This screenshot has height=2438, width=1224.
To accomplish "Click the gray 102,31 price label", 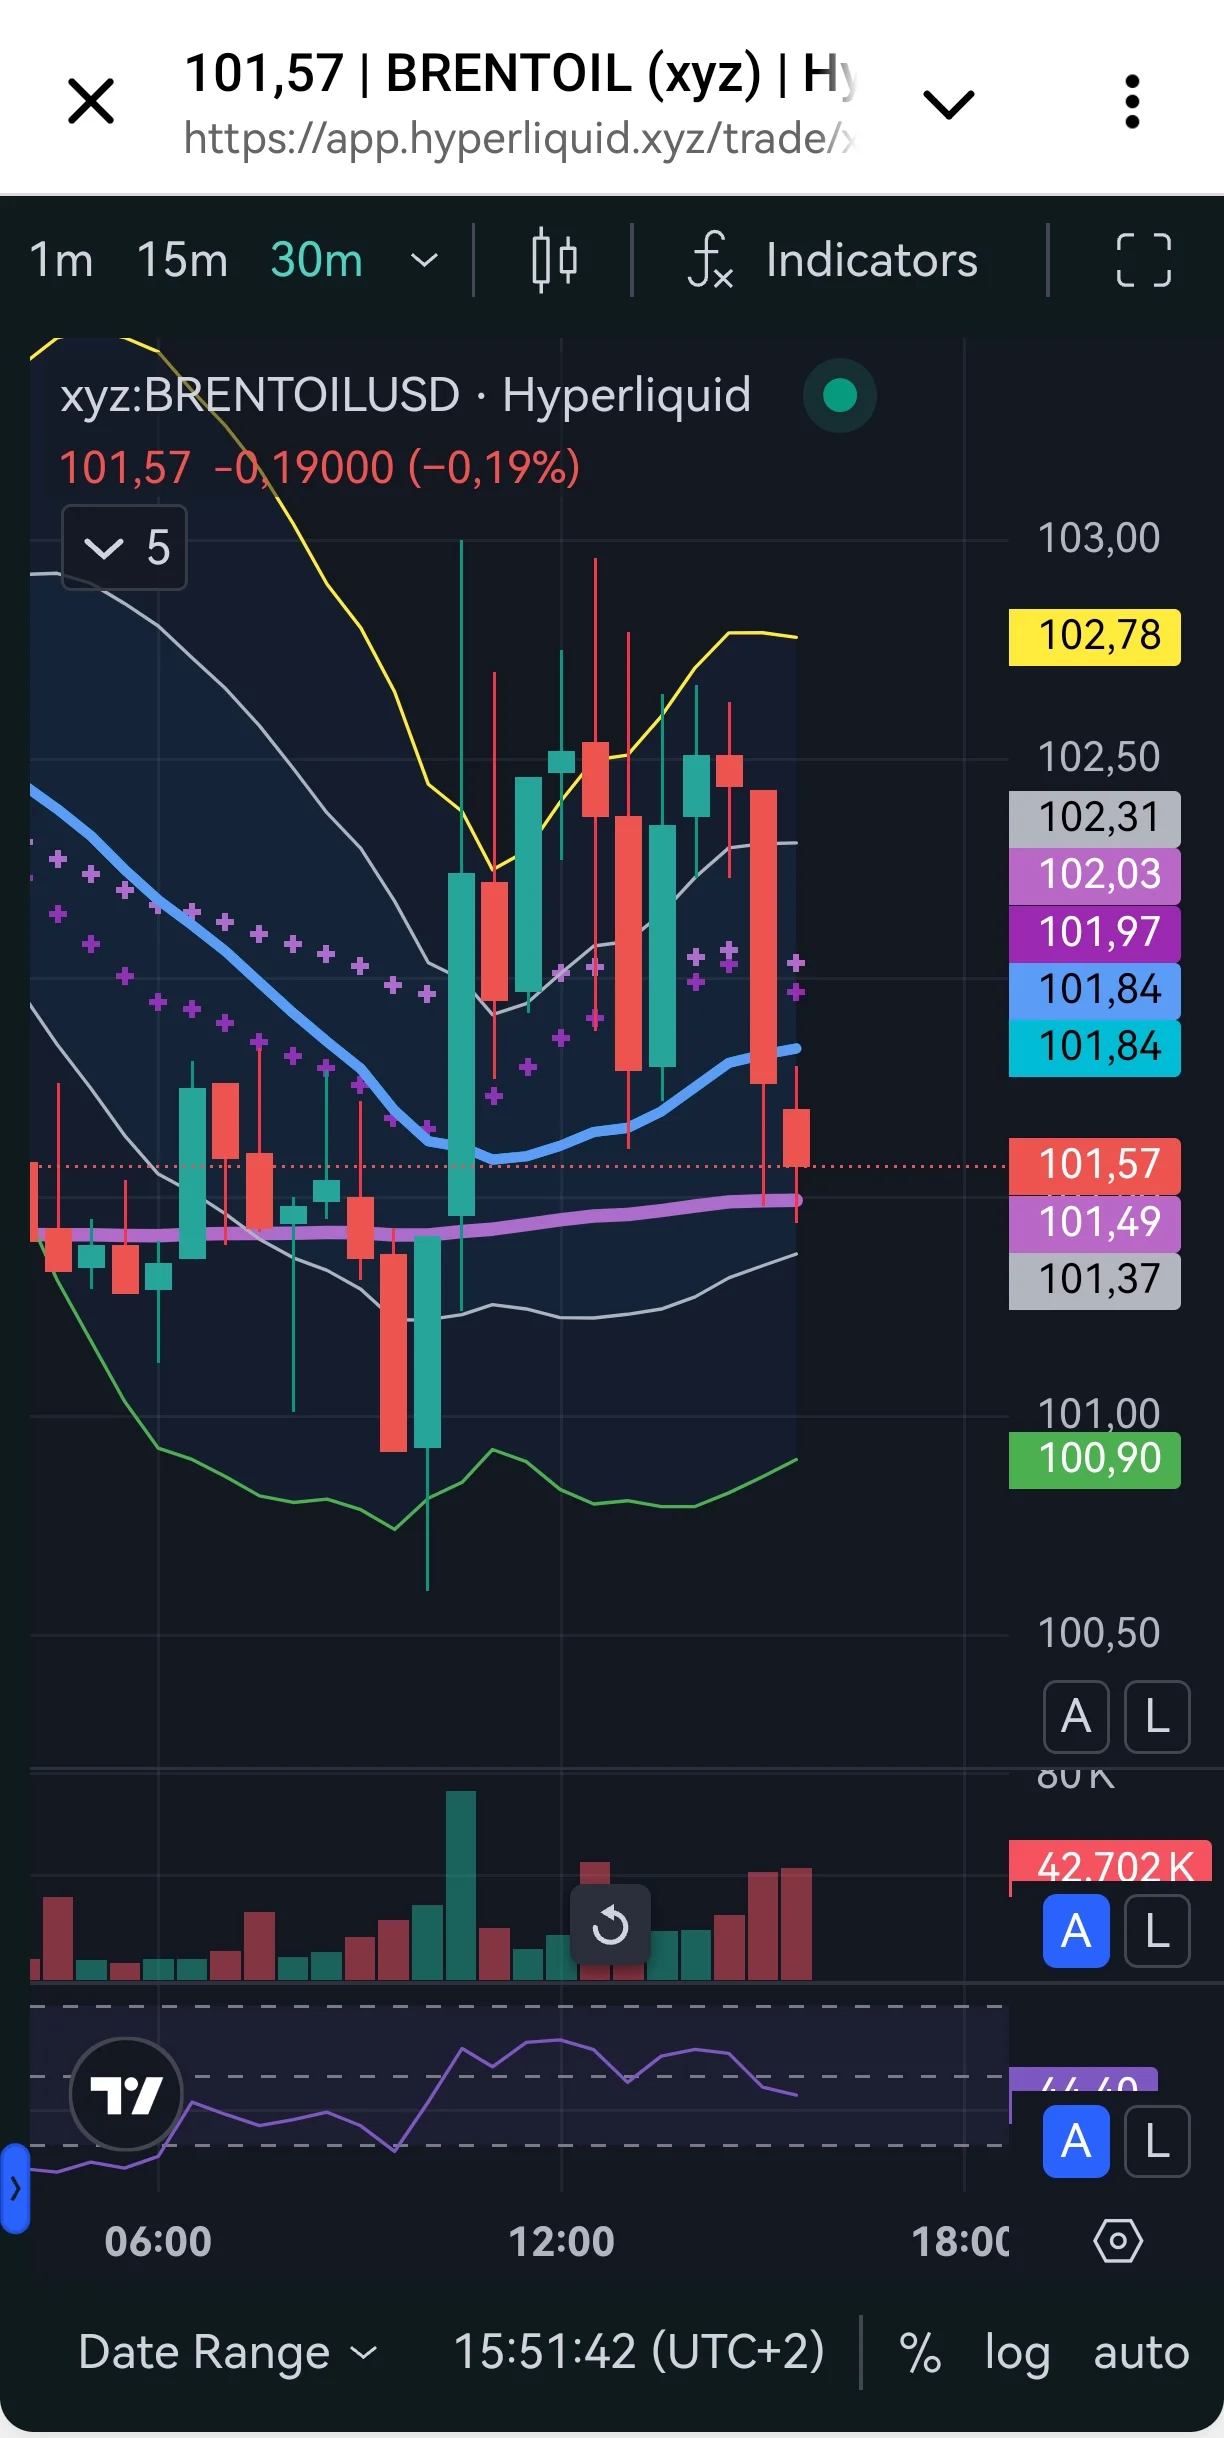I will (x=1095, y=819).
